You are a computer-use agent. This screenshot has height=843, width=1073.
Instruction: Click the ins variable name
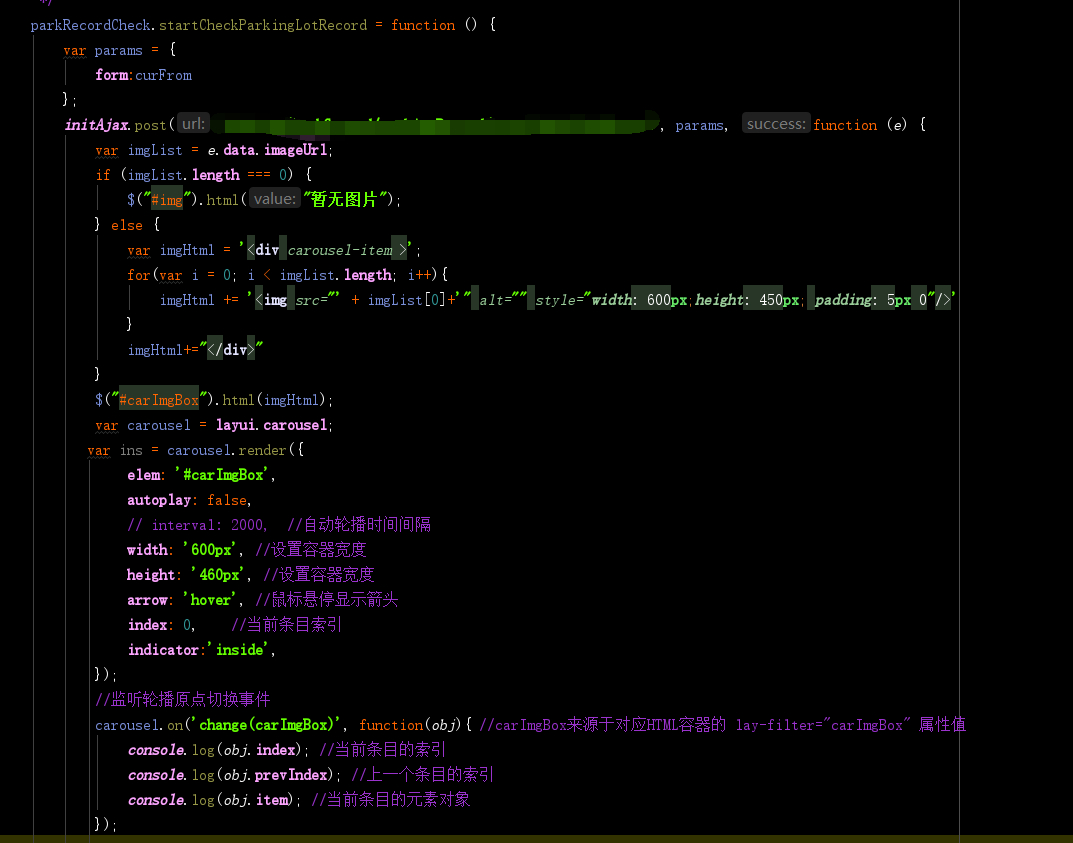[131, 450]
